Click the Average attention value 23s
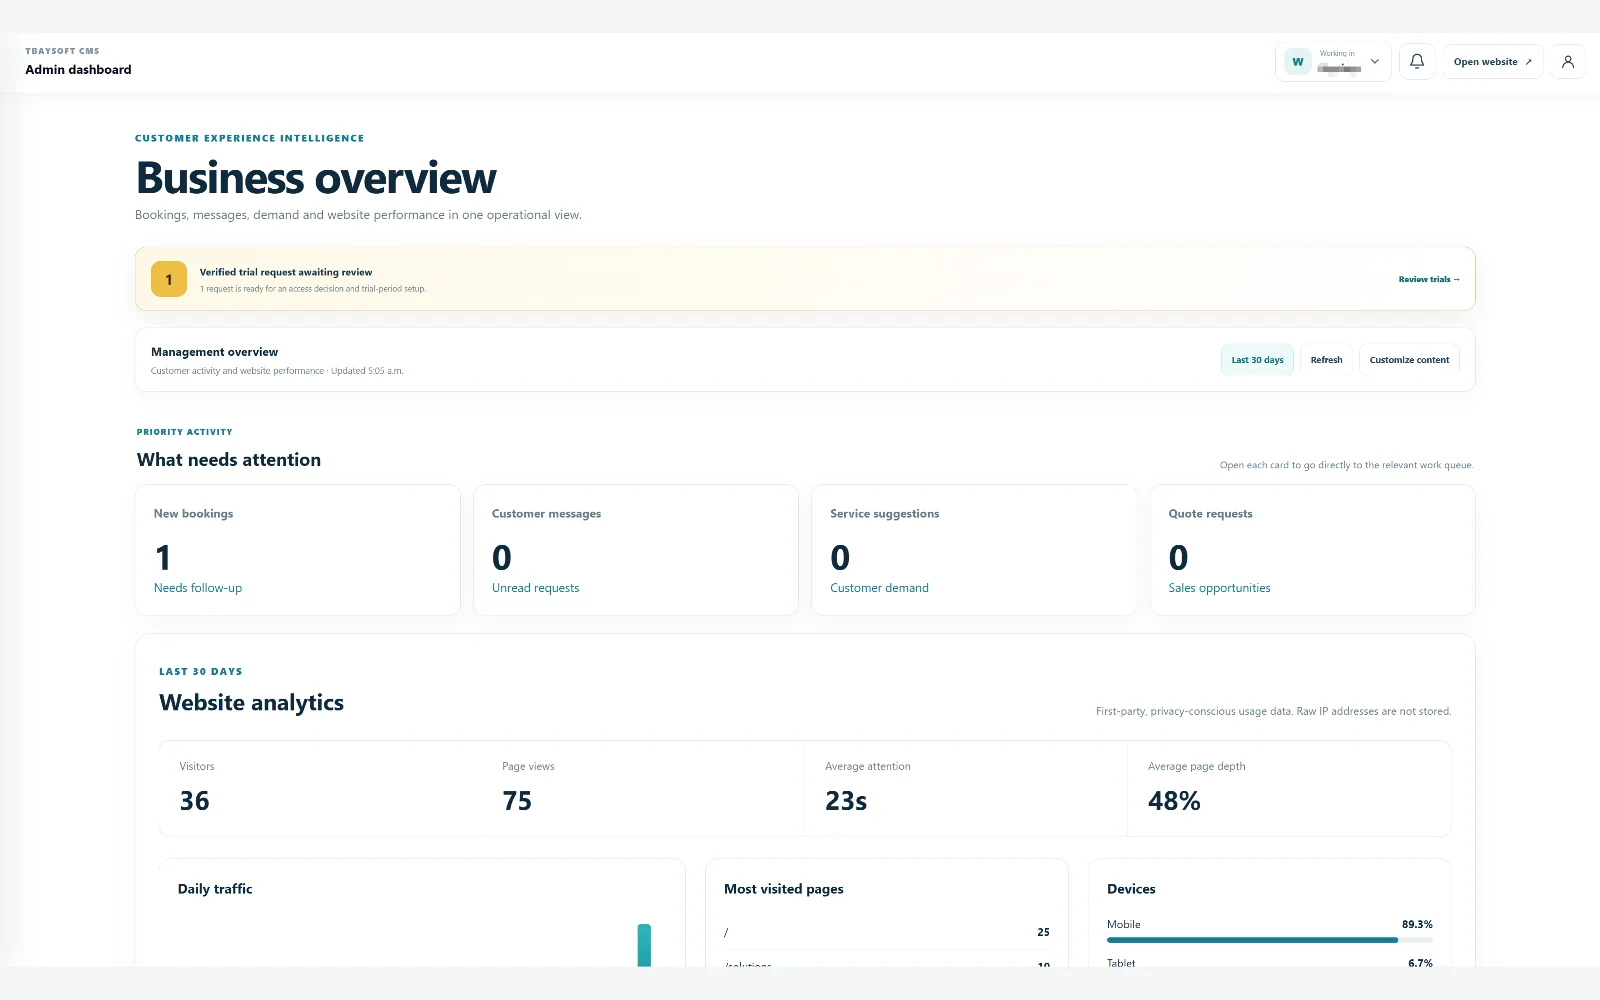The height and width of the screenshot is (1000, 1600). click(x=846, y=801)
